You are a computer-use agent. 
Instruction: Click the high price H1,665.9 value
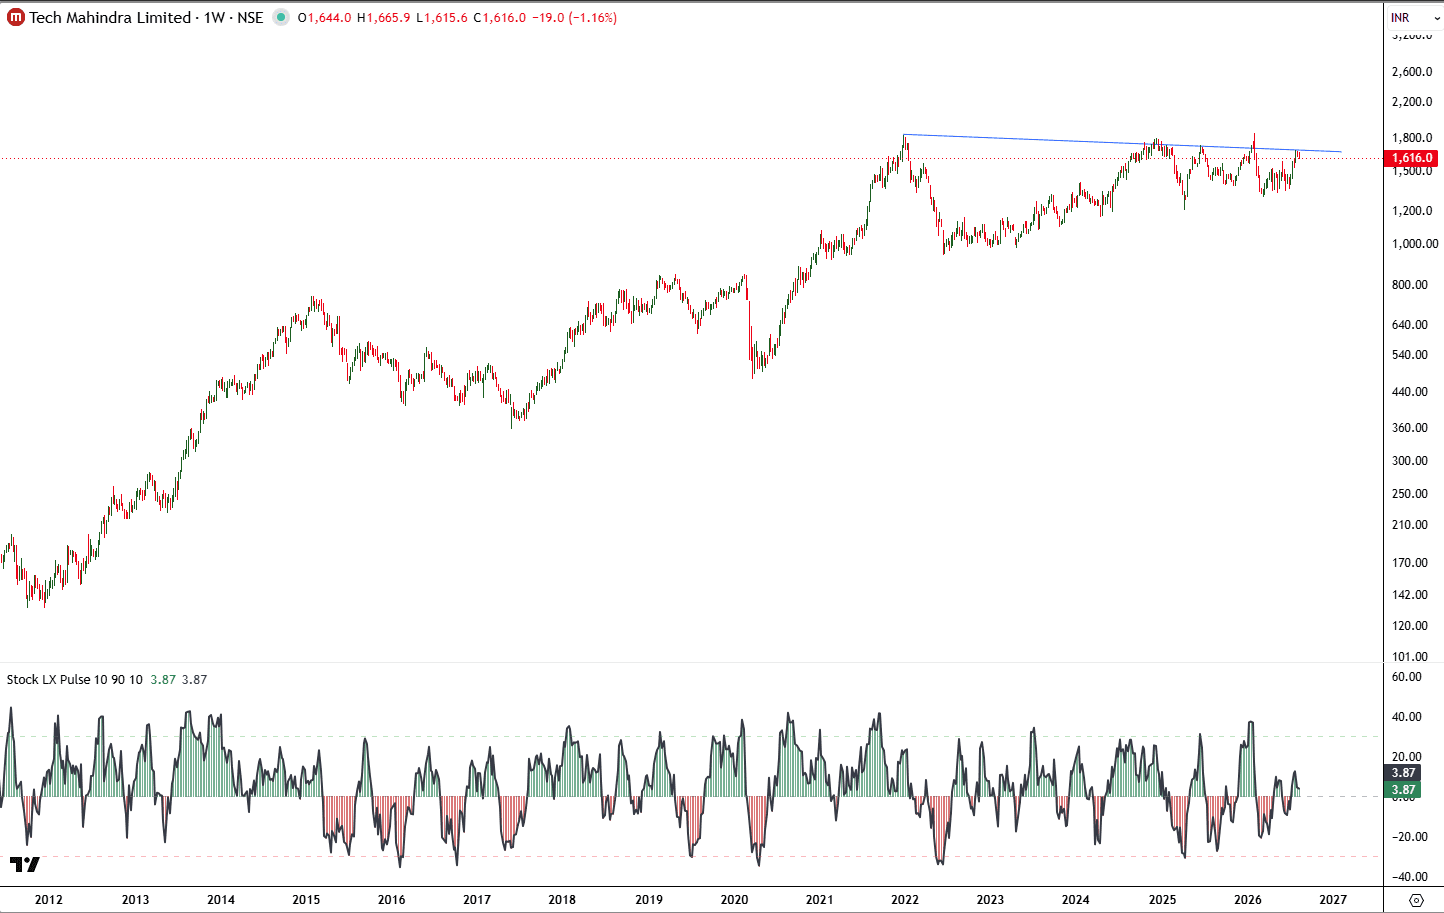tap(383, 17)
